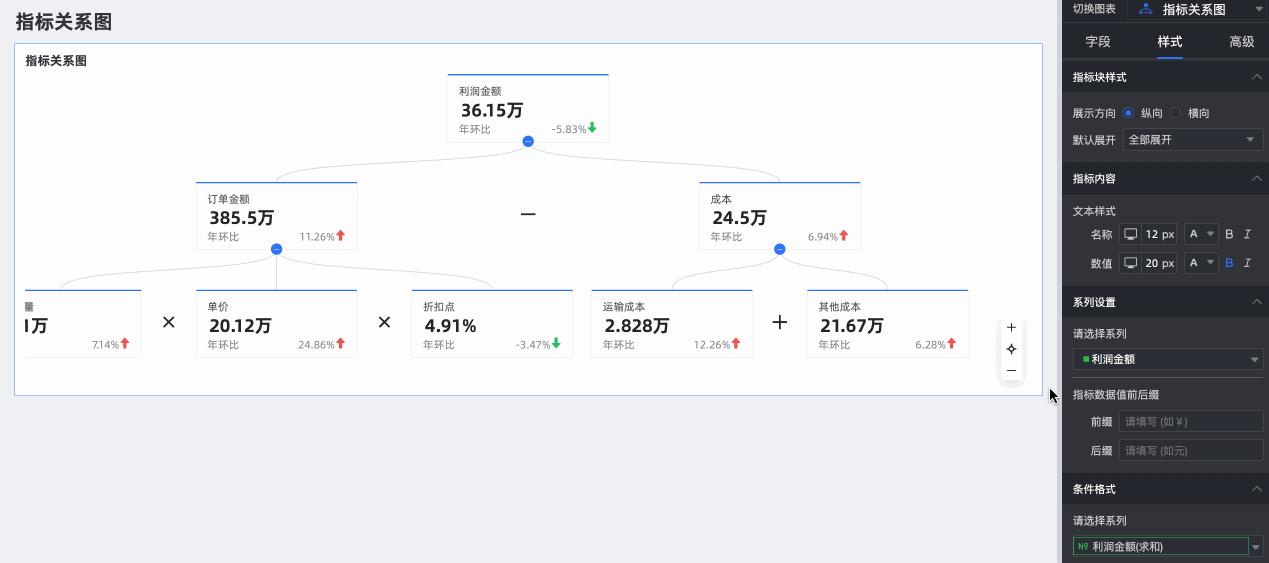Click the 名称 device monitor icon

pos(1131,234)
